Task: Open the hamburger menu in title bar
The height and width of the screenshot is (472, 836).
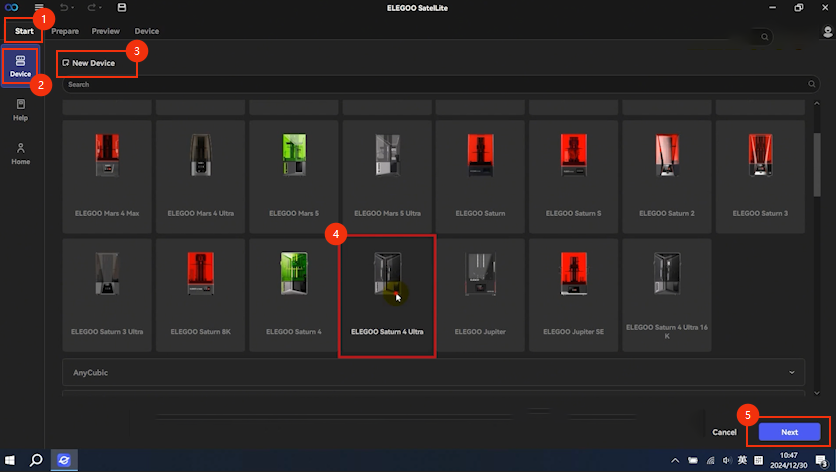Action: point(39,7)
